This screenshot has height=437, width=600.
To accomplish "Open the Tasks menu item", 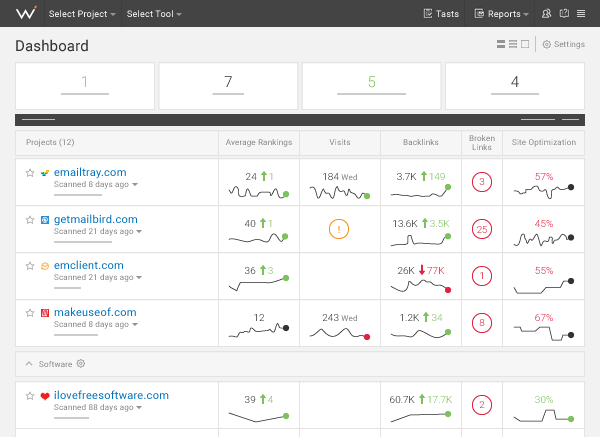I will click(441, 14).
